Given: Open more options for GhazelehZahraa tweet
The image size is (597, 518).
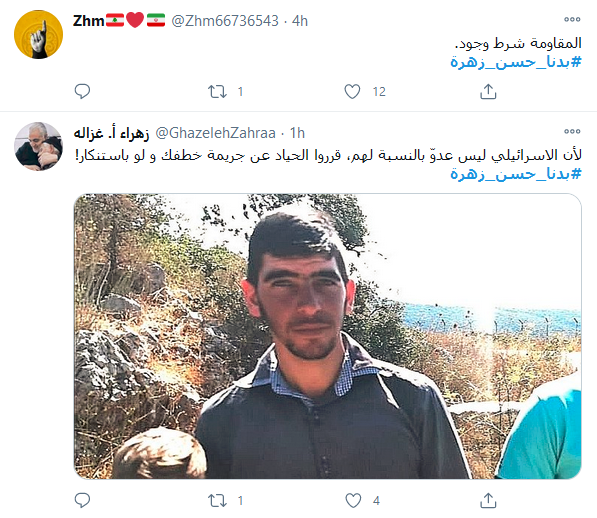Looking at the screenshot, I should (572, 131).
